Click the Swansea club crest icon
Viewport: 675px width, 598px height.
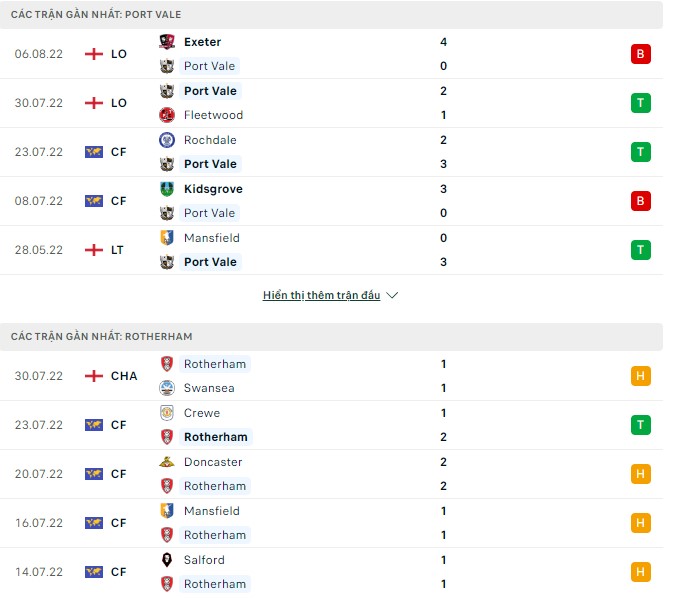click(167, 388)
